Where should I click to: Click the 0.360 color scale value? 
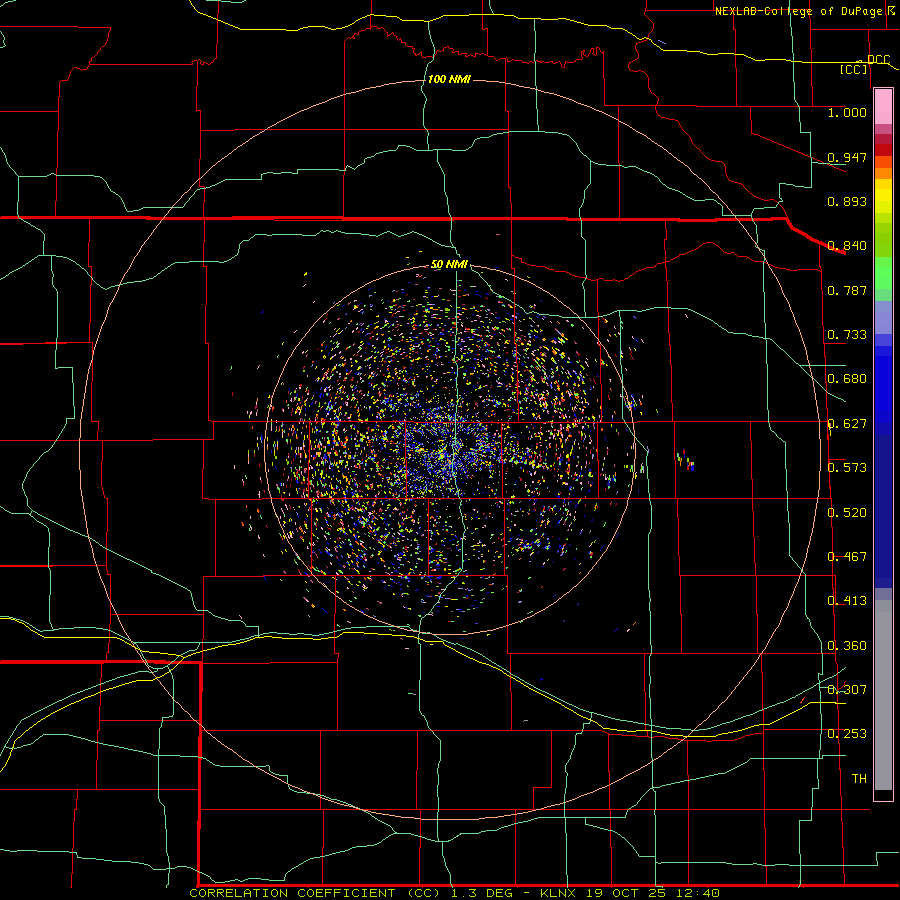[x=847, y=646]
